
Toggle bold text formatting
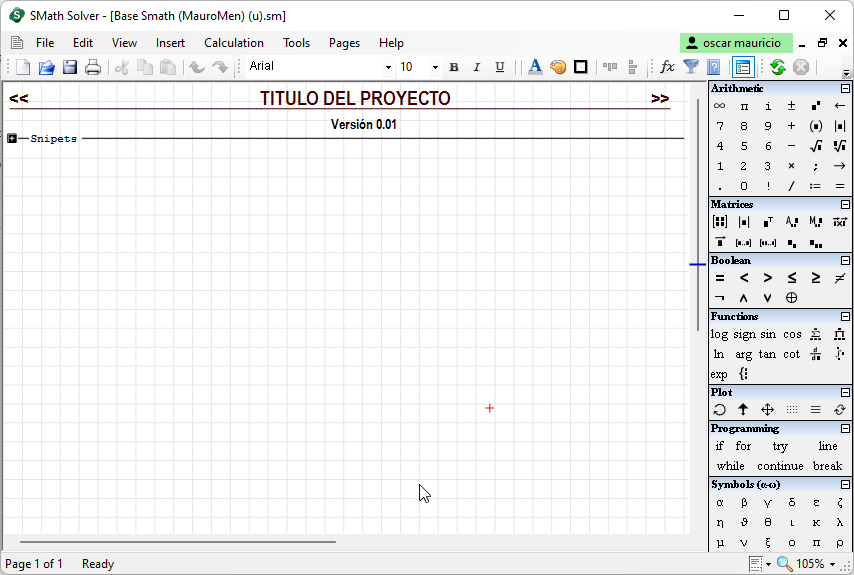[x=454, y=67]
